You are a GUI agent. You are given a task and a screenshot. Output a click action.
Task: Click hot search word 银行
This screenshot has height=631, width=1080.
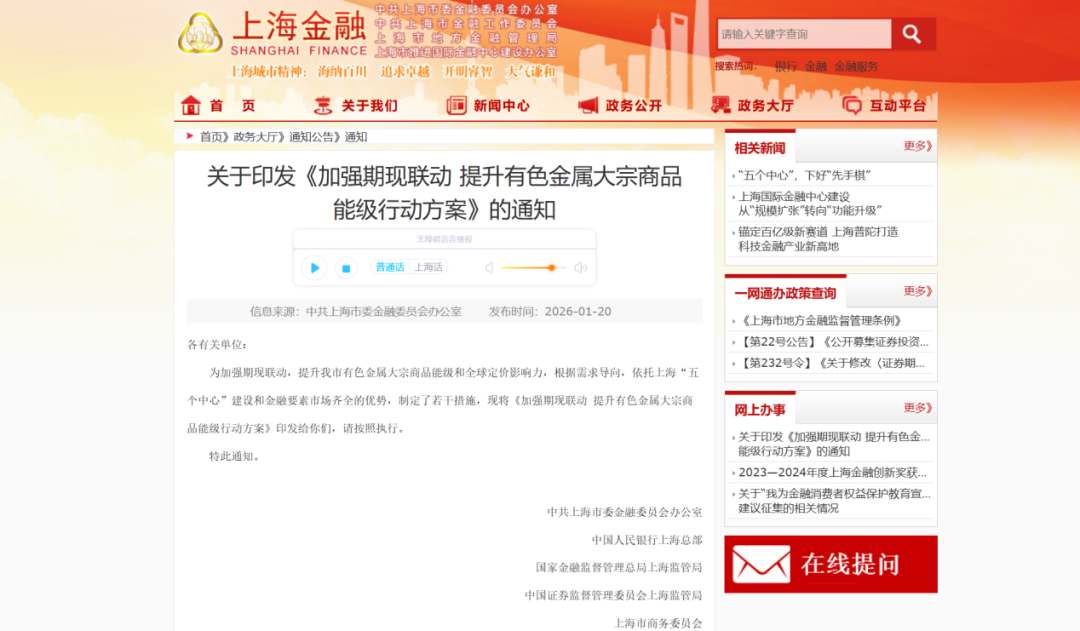coord(785,66)
